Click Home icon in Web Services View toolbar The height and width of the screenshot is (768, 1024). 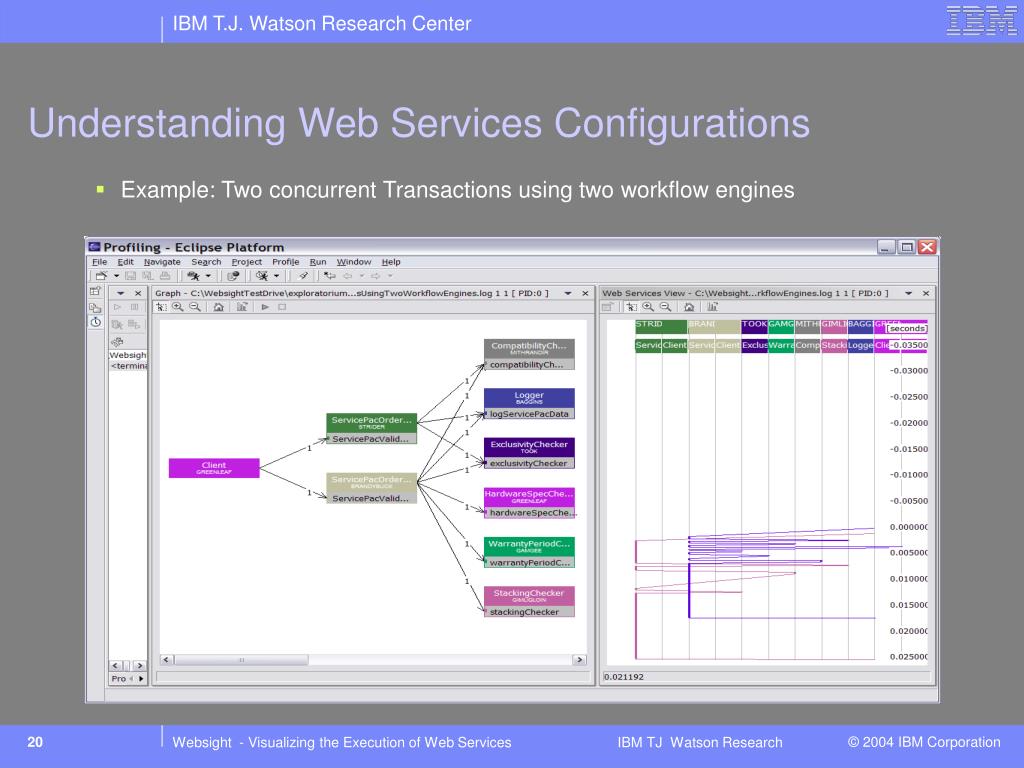pyautogui.click(x=688, y=307)
